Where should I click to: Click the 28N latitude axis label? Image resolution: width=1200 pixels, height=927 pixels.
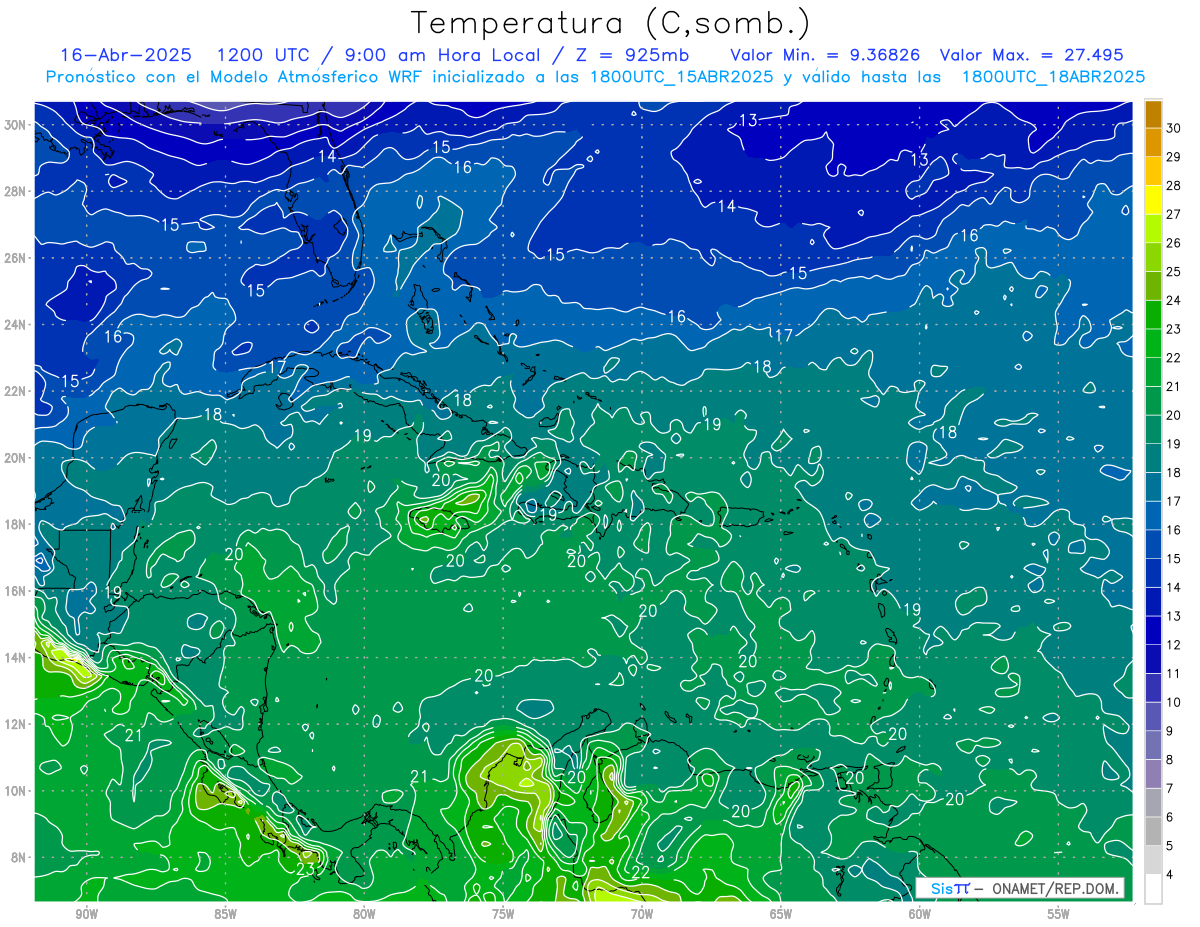pos(15,191)
